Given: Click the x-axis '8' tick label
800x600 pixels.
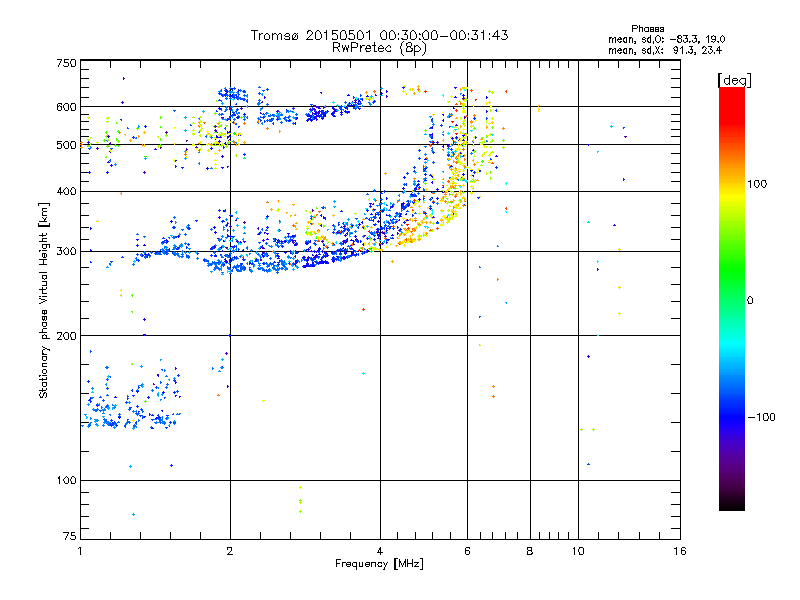Looking at the screenshot, I should [x=530, y=551].
